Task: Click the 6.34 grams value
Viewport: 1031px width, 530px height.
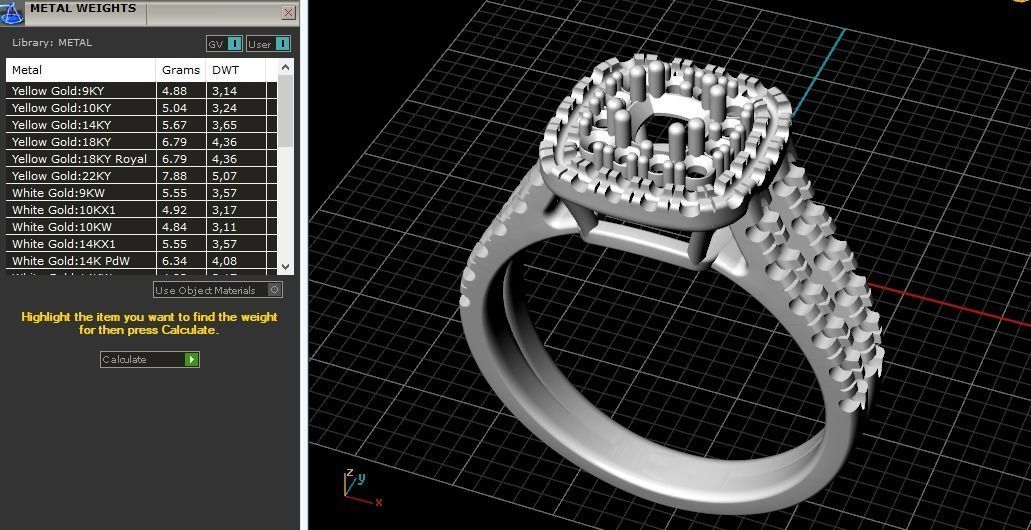Action: [174, 261]
